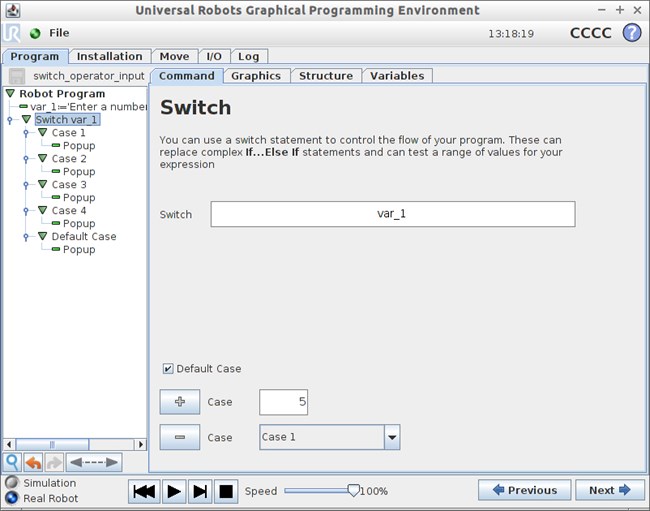Viewport: 650px width, 511px height.
Task: Click Popup node under Case 3
Action: [79, 198]
